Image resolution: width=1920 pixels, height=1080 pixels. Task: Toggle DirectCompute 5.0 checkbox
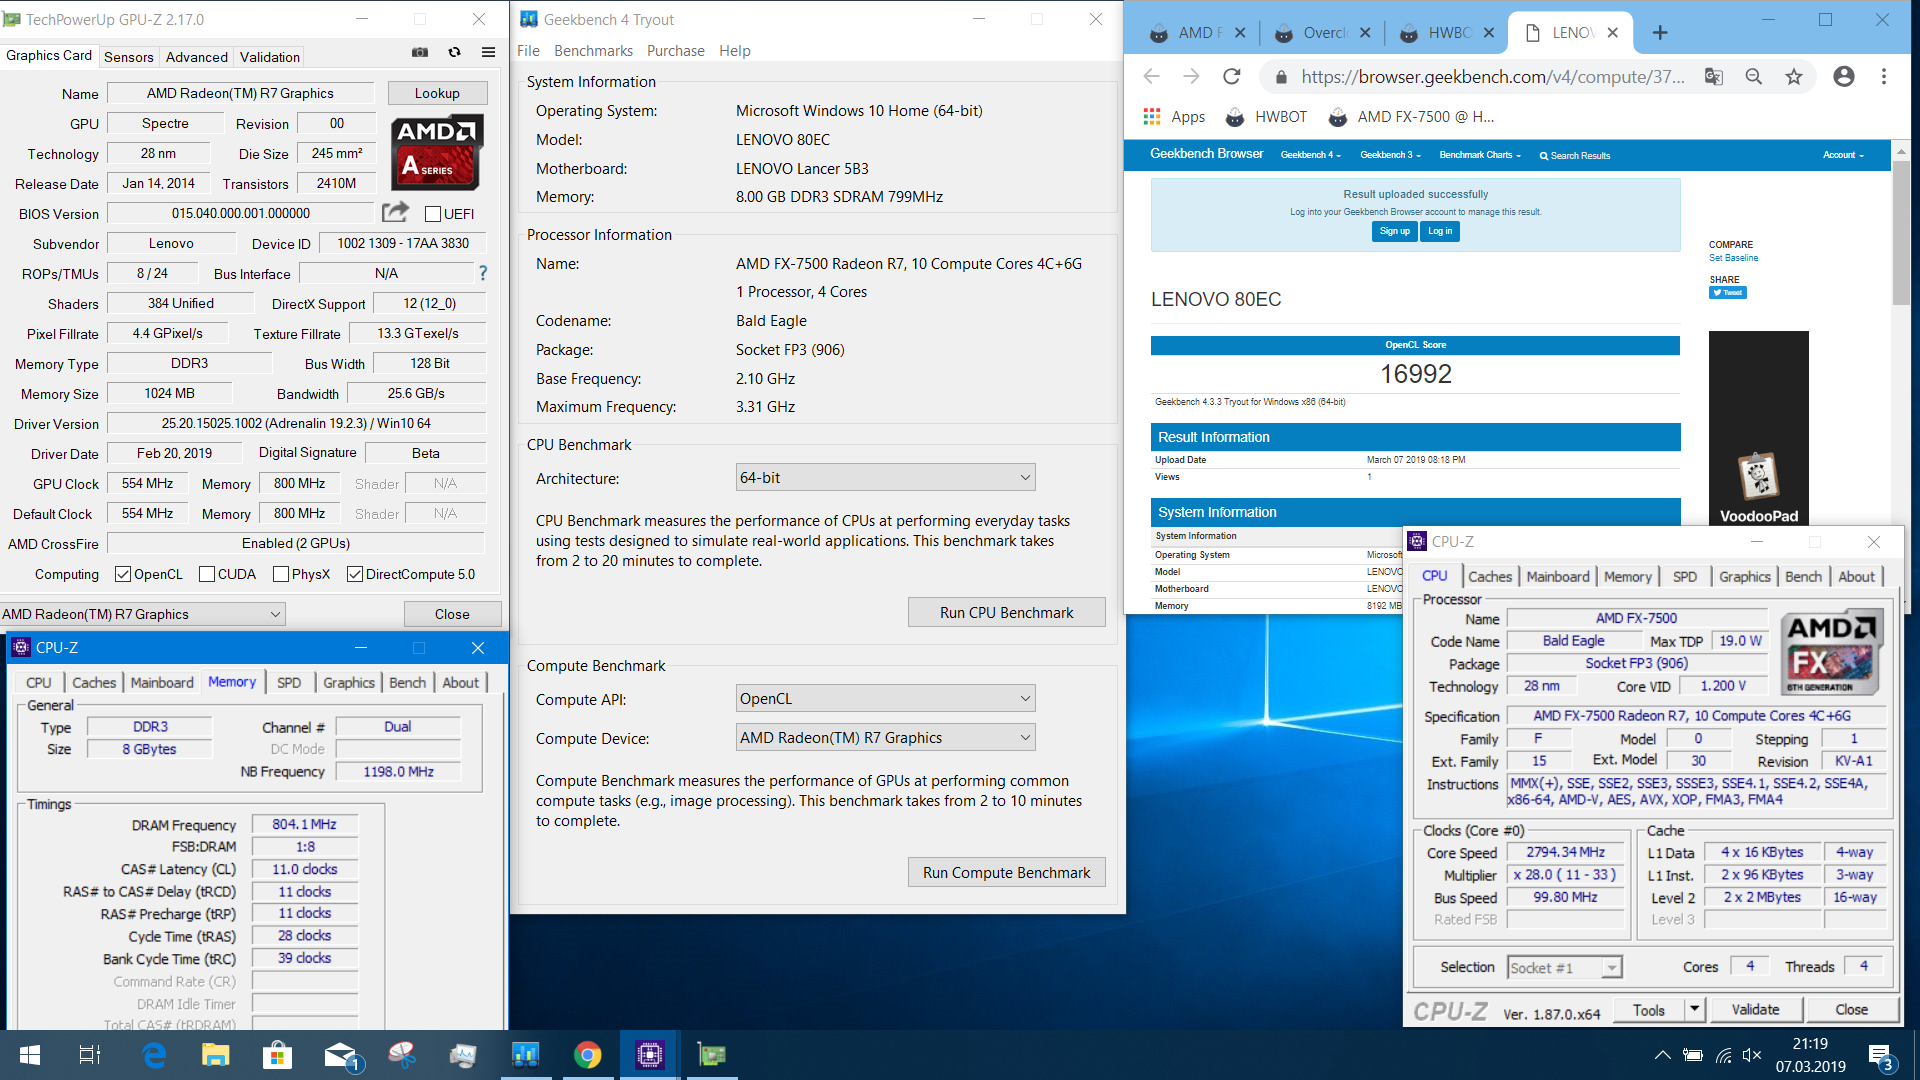pyautogui.click(x=354, y=574)
